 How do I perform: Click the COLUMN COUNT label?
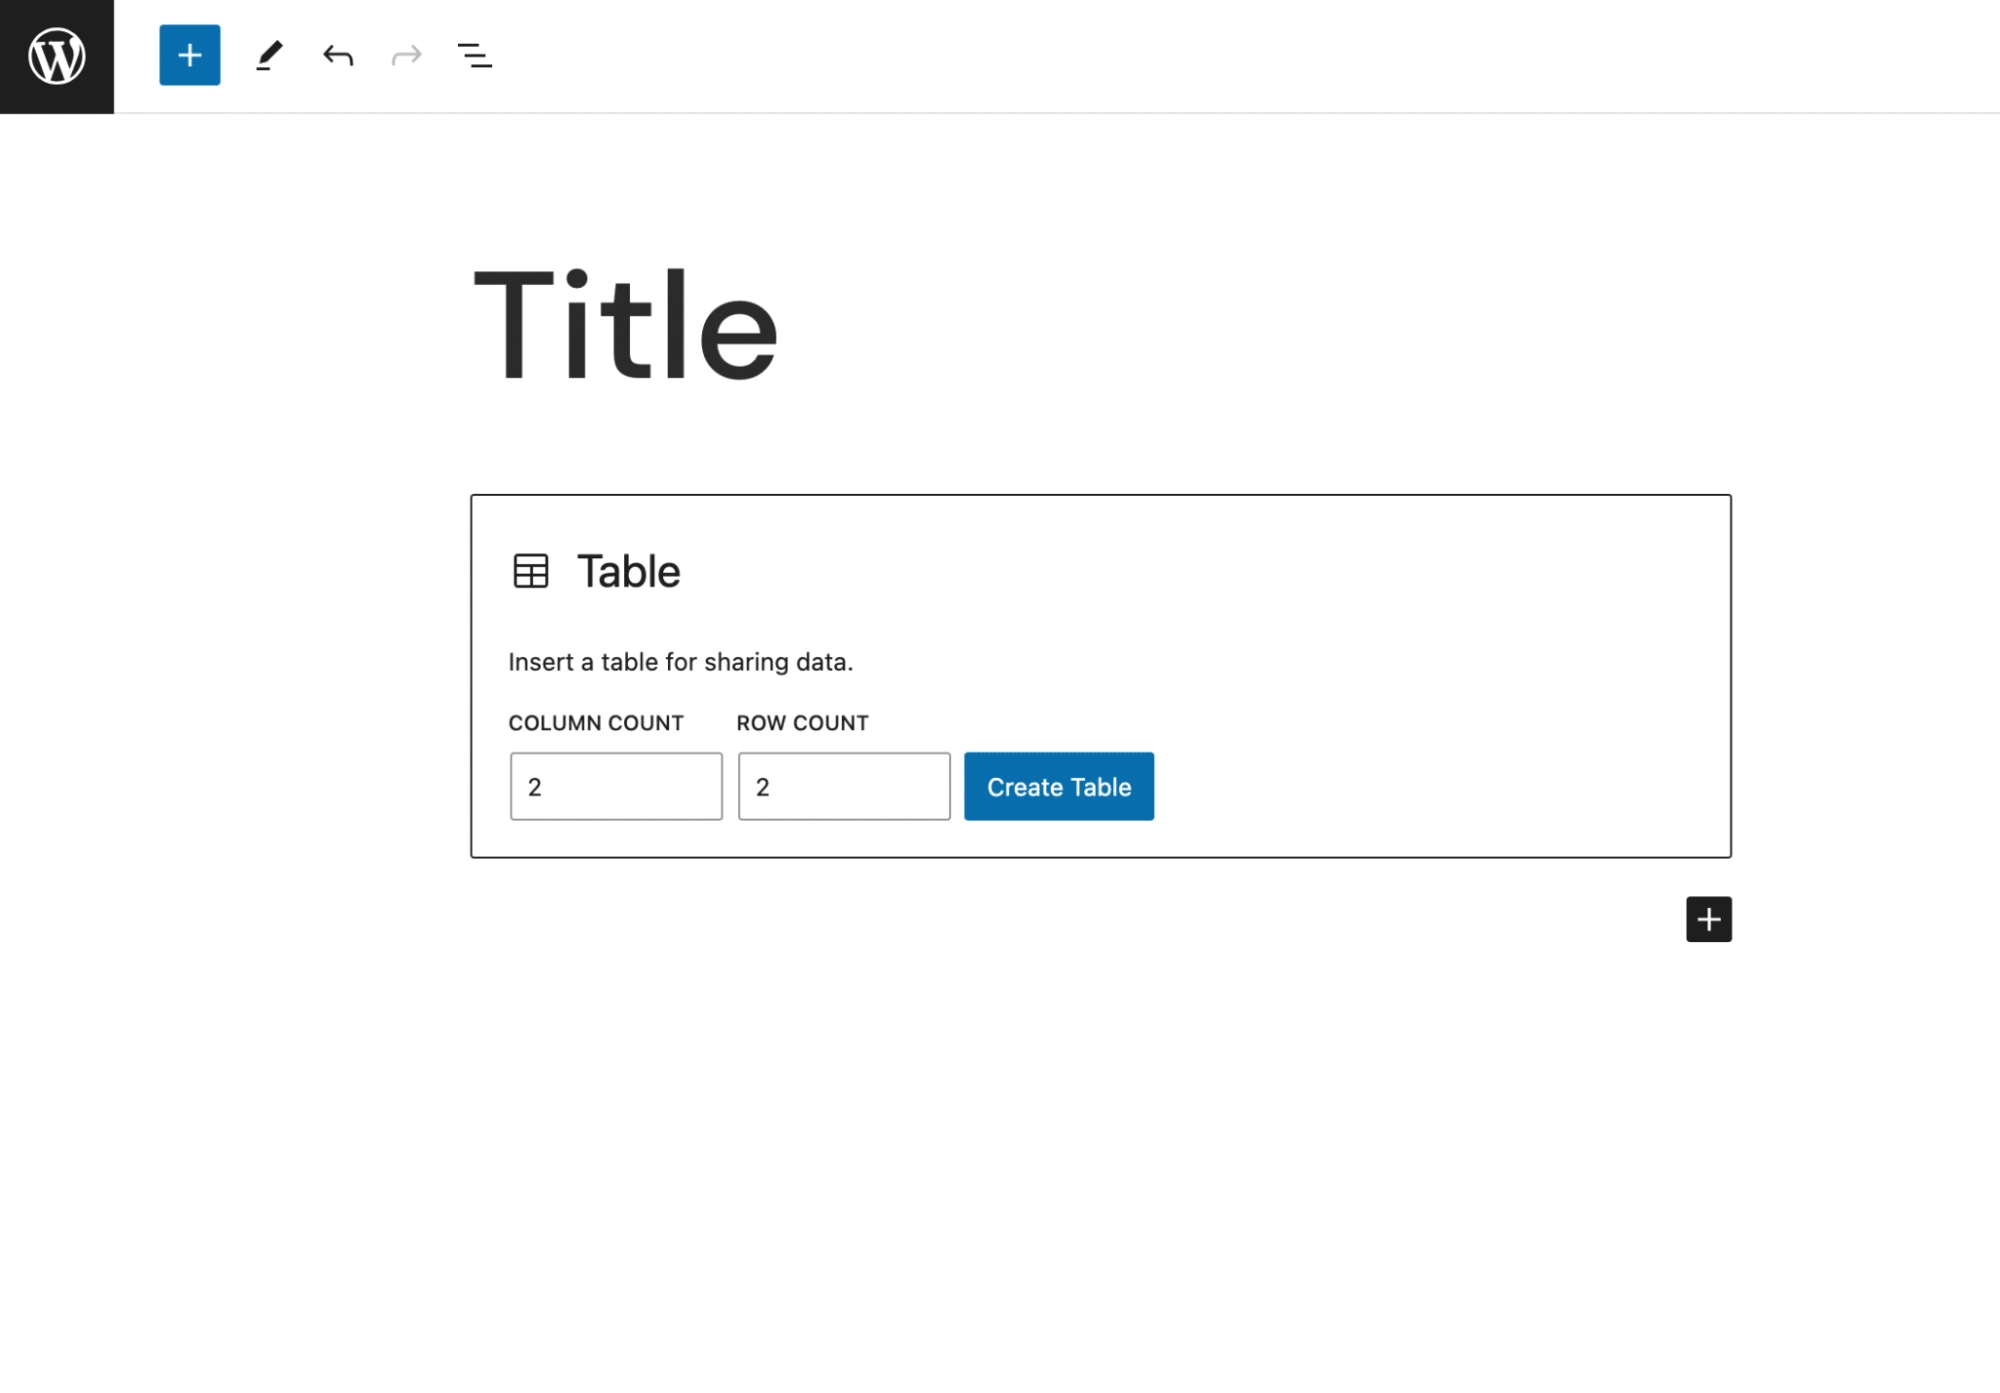tap(596, 722)
